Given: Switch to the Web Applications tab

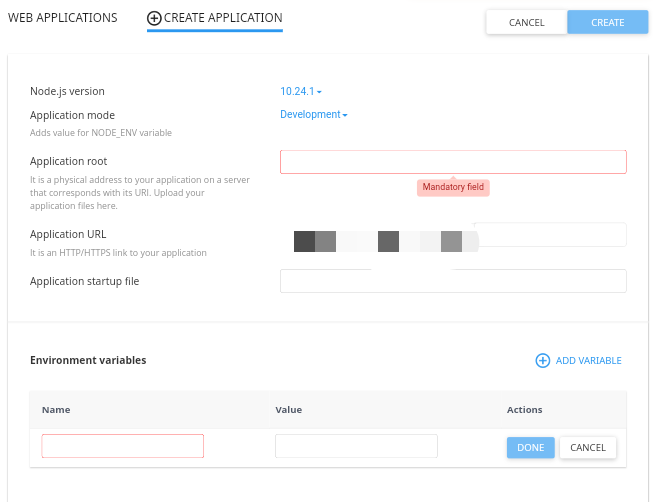Looking at the screenshot, I should point(62,18).
